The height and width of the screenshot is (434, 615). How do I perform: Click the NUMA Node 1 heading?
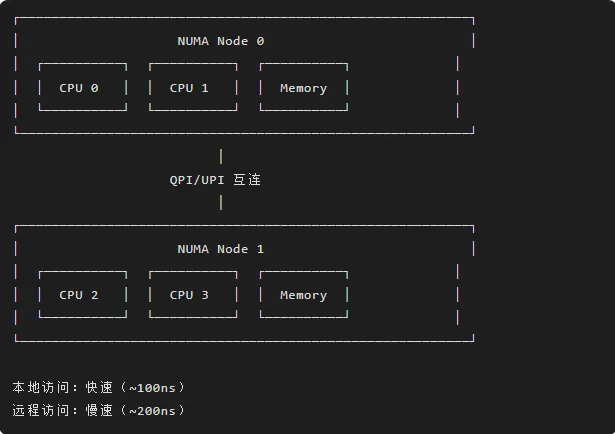point(220,249)
